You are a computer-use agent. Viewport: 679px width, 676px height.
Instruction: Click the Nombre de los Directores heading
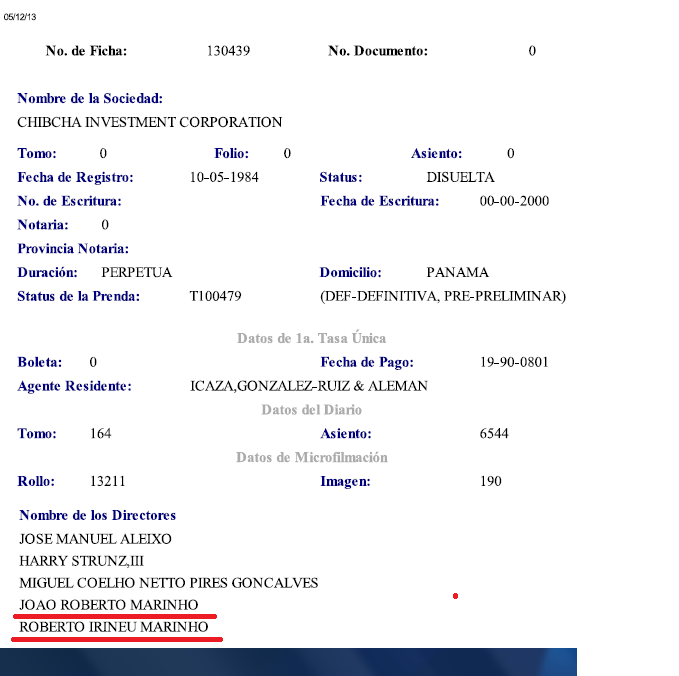coord(97,515)
